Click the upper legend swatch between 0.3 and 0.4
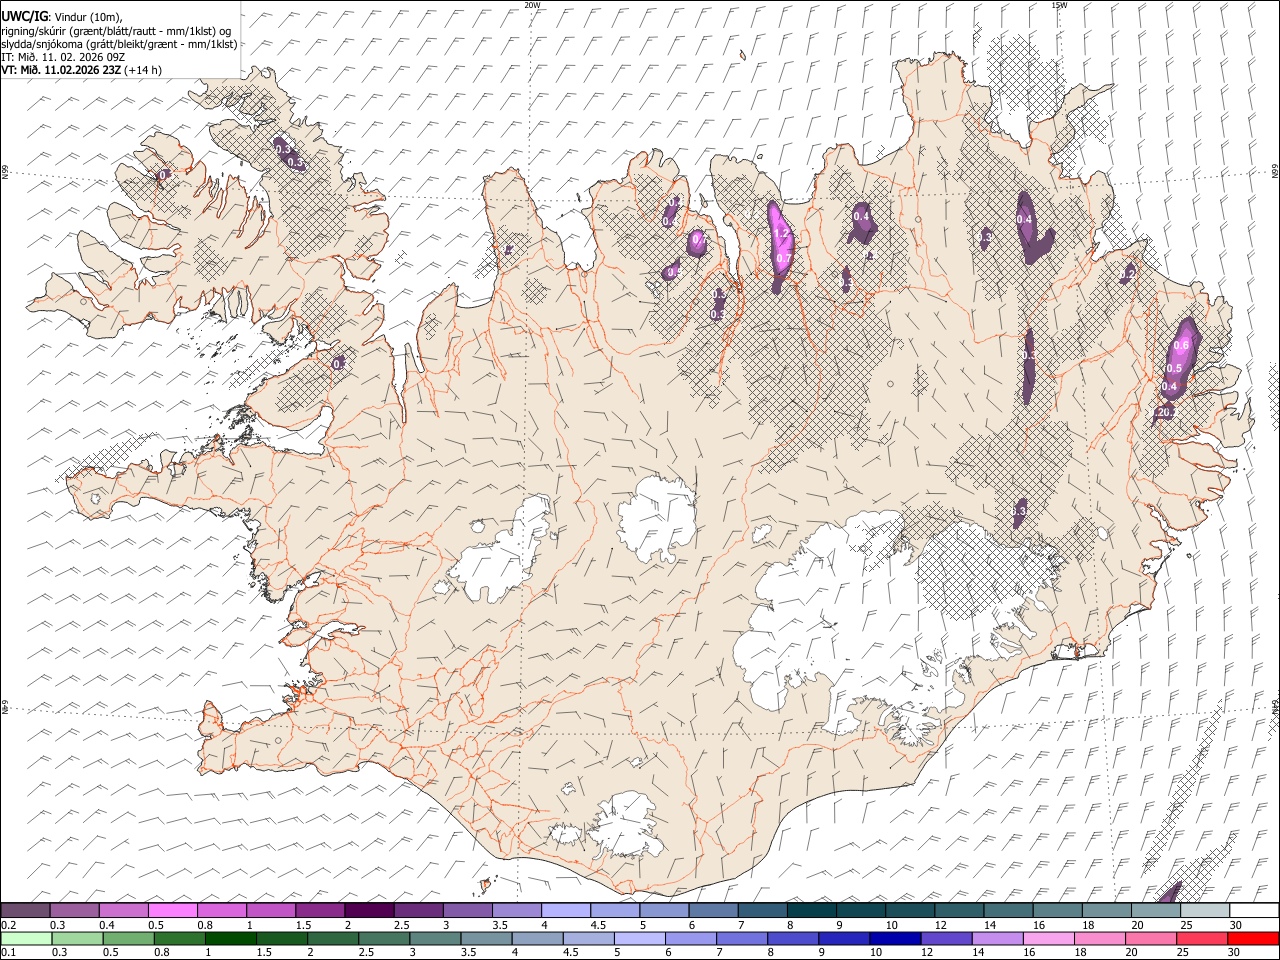This screenshot has width=1280, height=960. 75,911
